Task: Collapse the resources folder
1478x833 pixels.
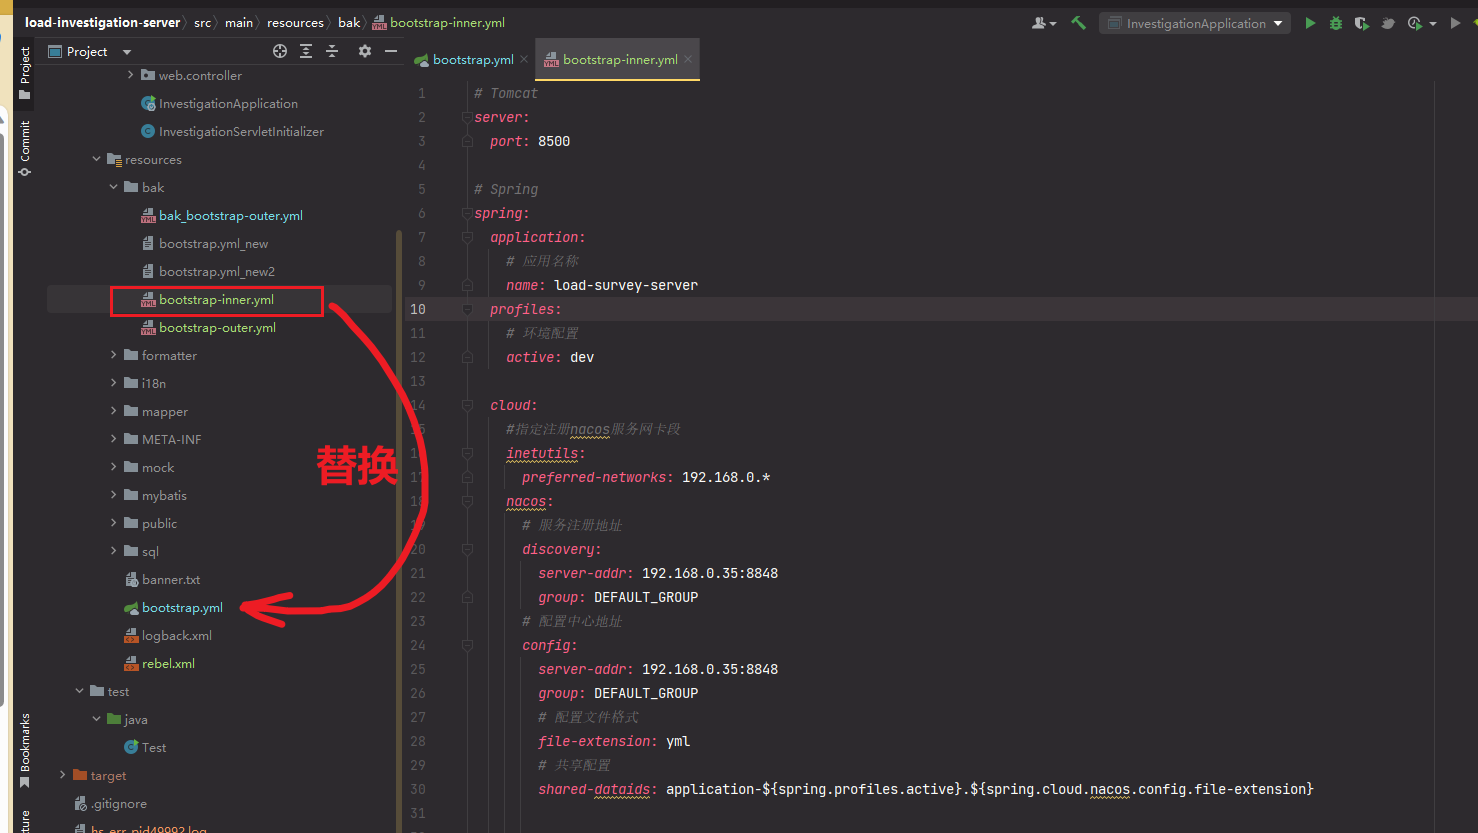Action: (96, 159)
